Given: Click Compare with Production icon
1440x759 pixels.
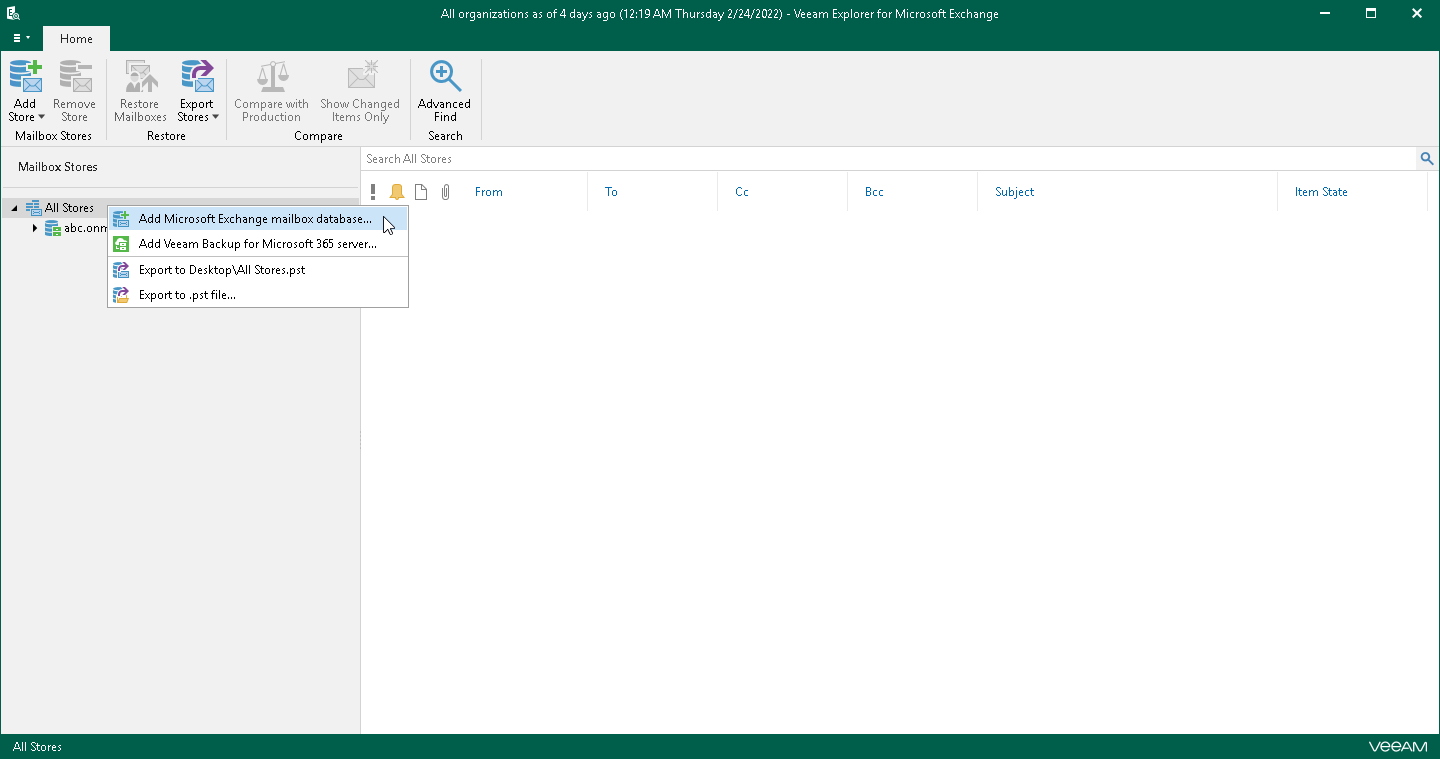Looking at the screenshot, I should pos(272,77).
